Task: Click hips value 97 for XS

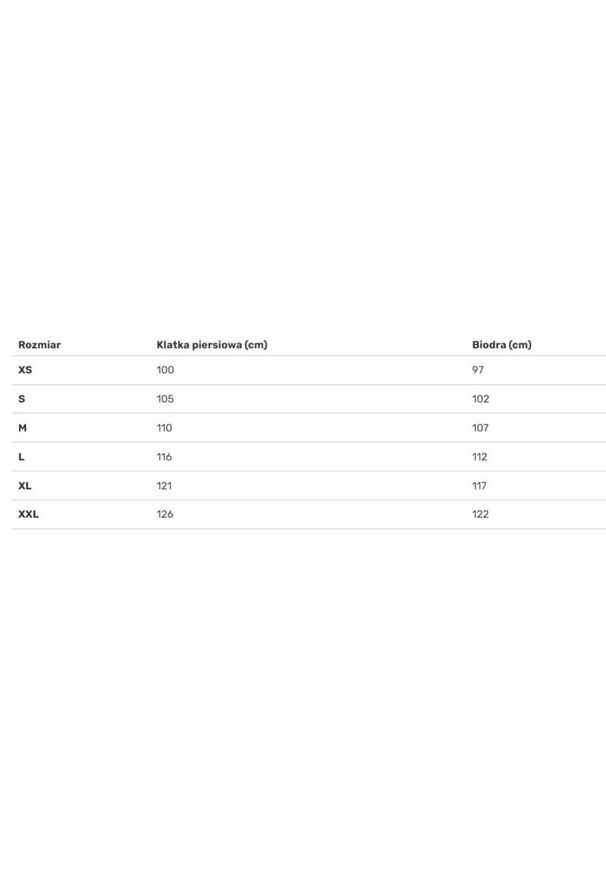Action: [478, 370]
